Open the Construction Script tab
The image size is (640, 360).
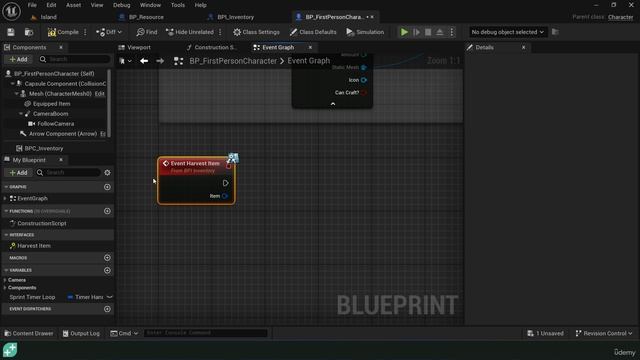pyautogui.click(x=216, y=47)
